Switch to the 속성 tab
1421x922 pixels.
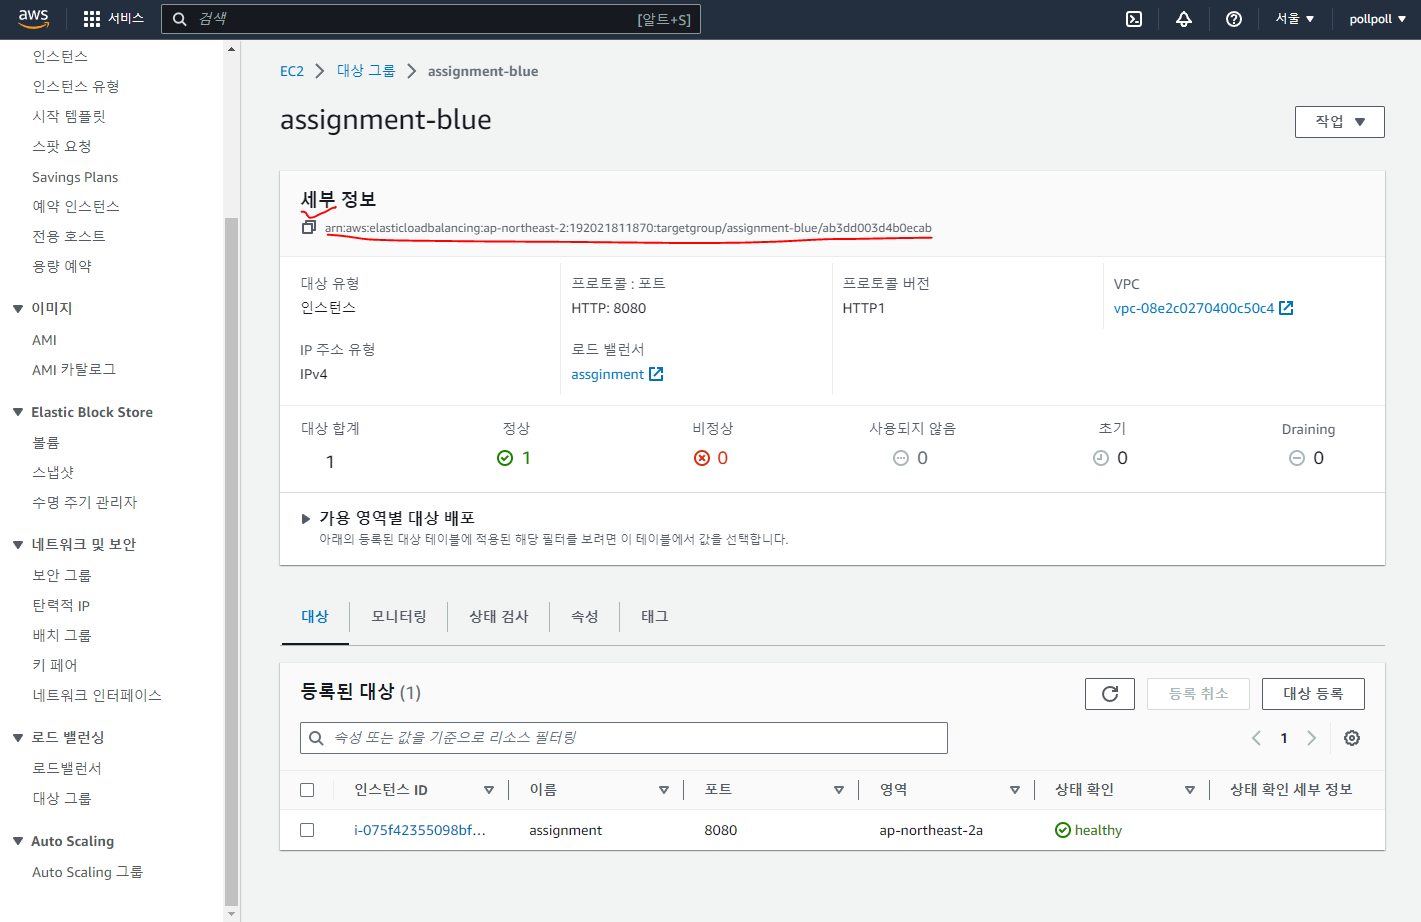(585, 617)
